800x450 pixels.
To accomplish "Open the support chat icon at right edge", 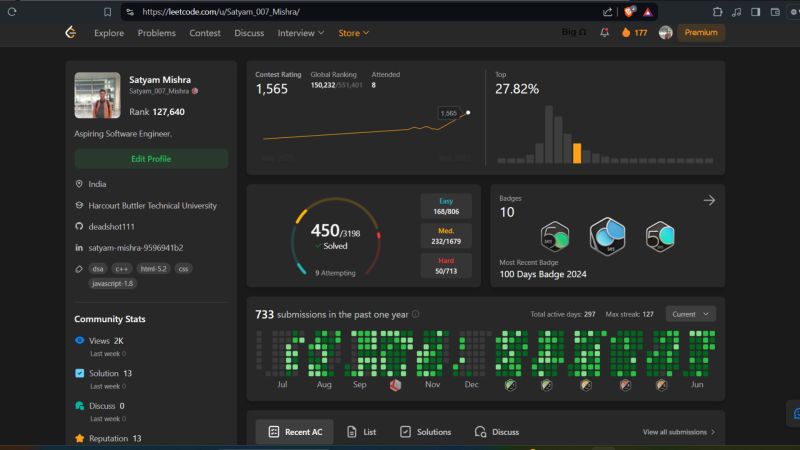I will (794, 413).
